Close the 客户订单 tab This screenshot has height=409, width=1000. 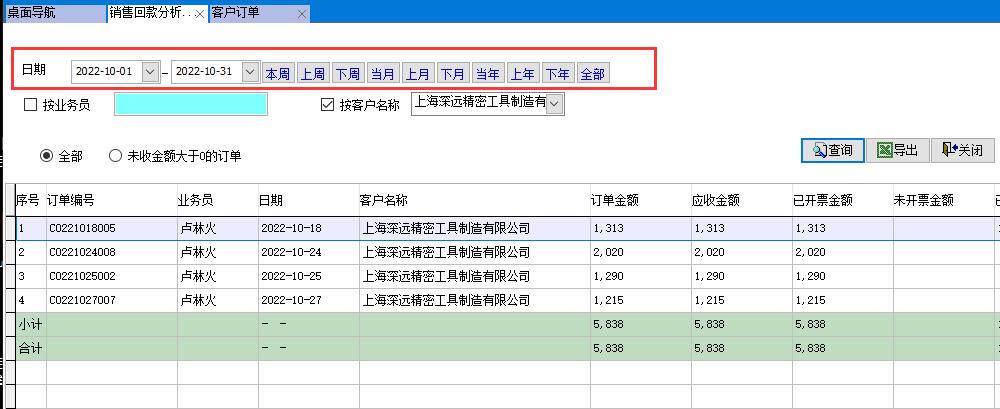click(x=302, y=14)
